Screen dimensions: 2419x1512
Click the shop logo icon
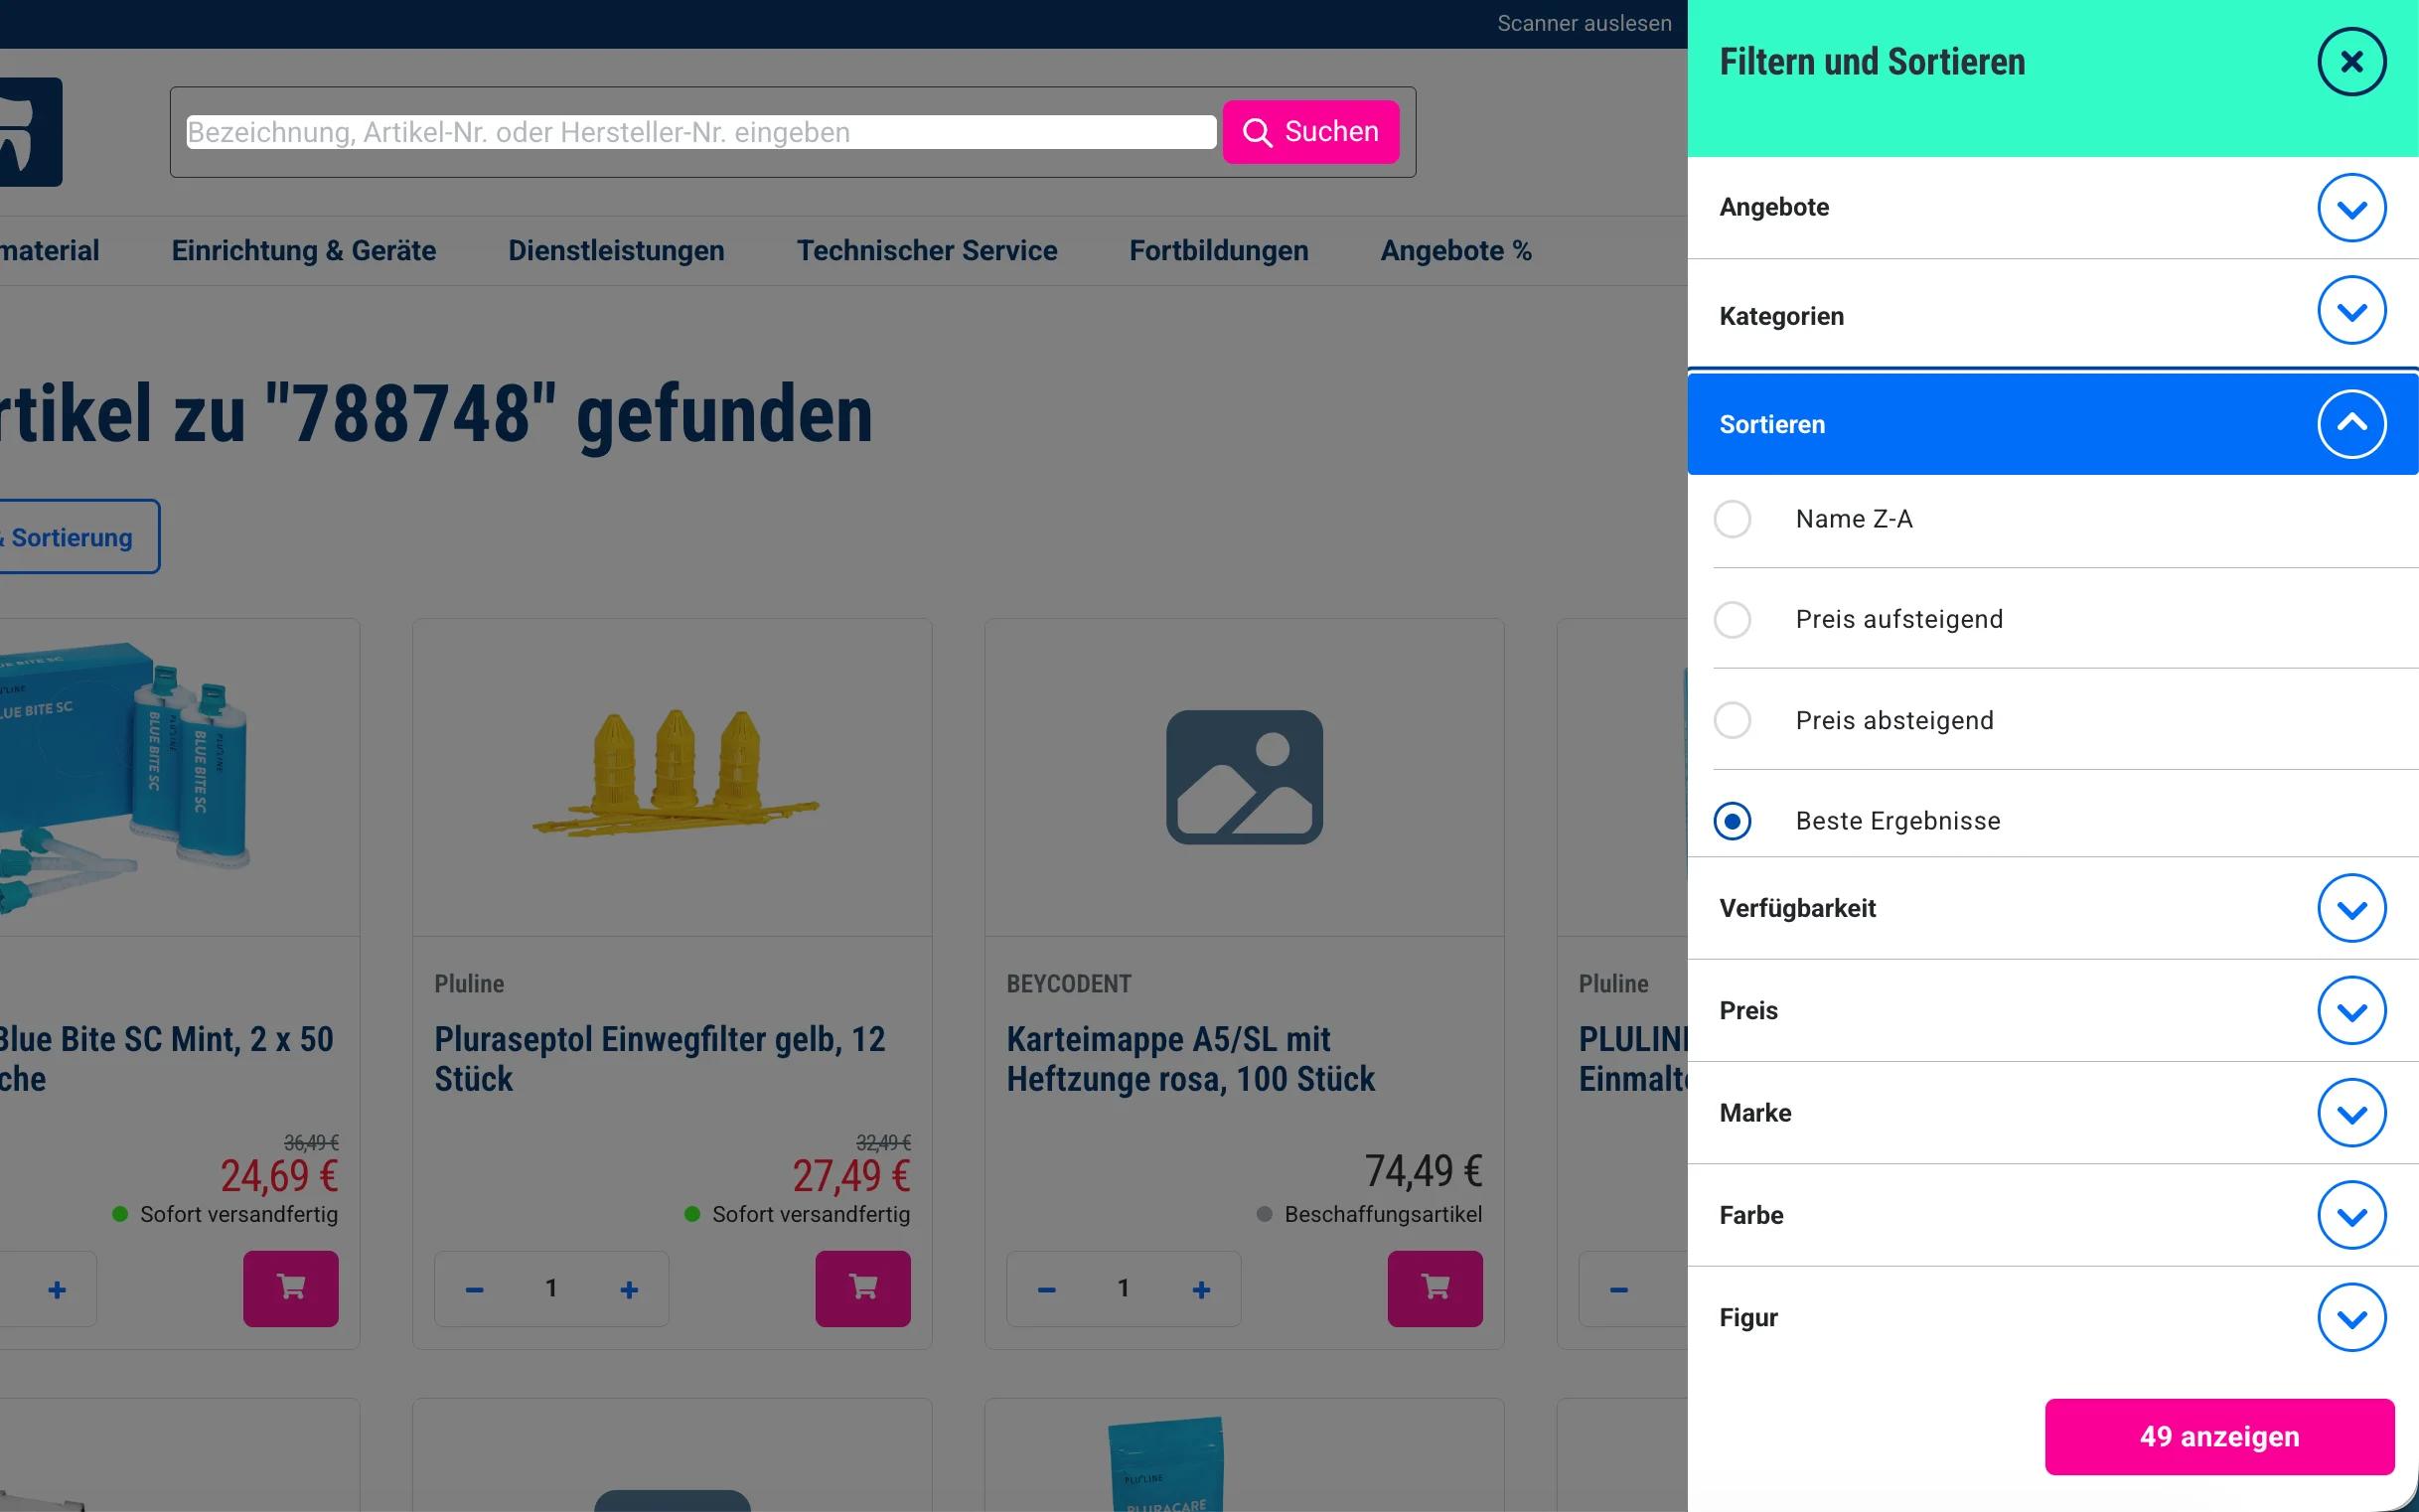pos(30,132)
